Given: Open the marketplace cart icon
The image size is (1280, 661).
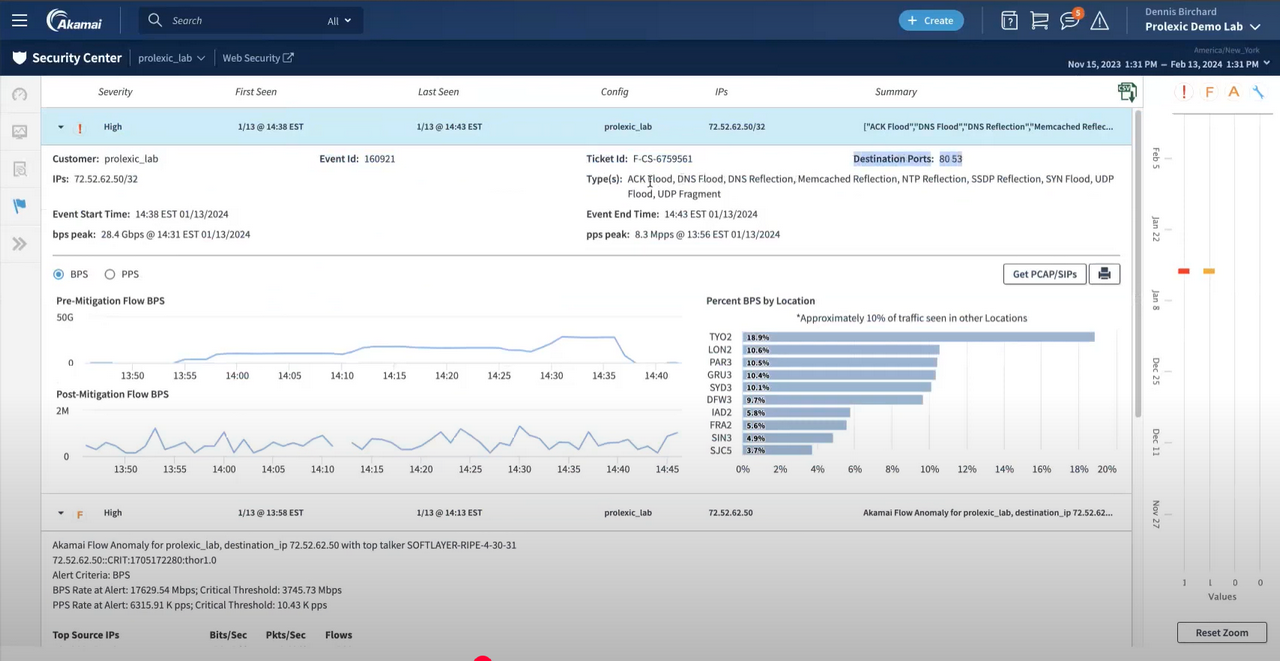Looking at the screenshot, I should [1040, 20].
